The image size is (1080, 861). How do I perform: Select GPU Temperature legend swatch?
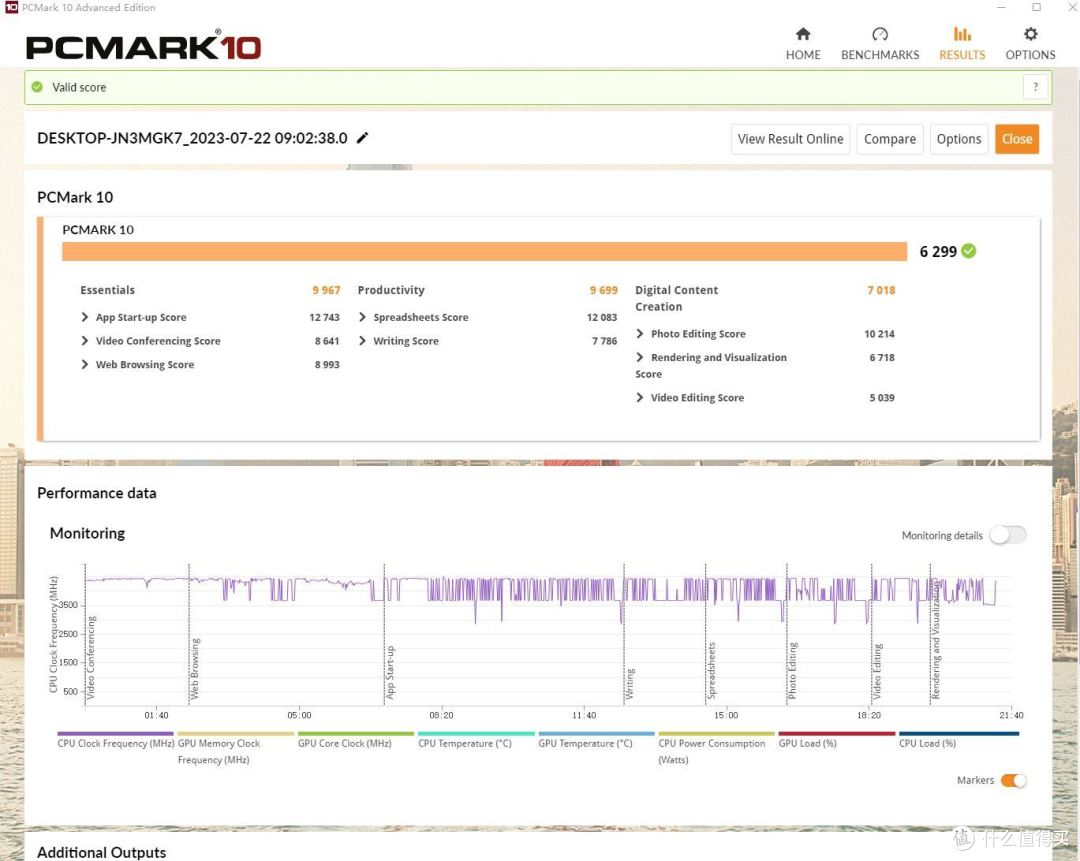coord(596,734)
